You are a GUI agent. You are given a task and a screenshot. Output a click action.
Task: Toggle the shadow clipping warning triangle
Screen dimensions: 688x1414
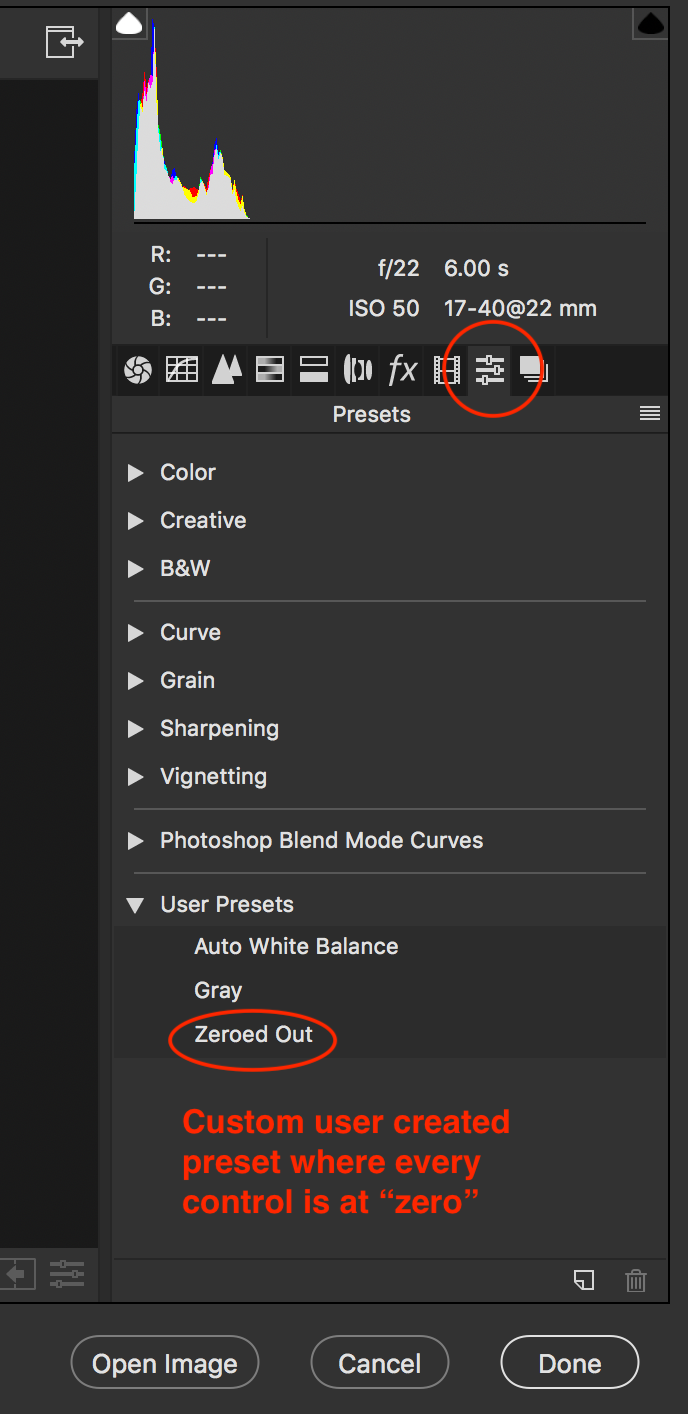click(x=130, y=24)
